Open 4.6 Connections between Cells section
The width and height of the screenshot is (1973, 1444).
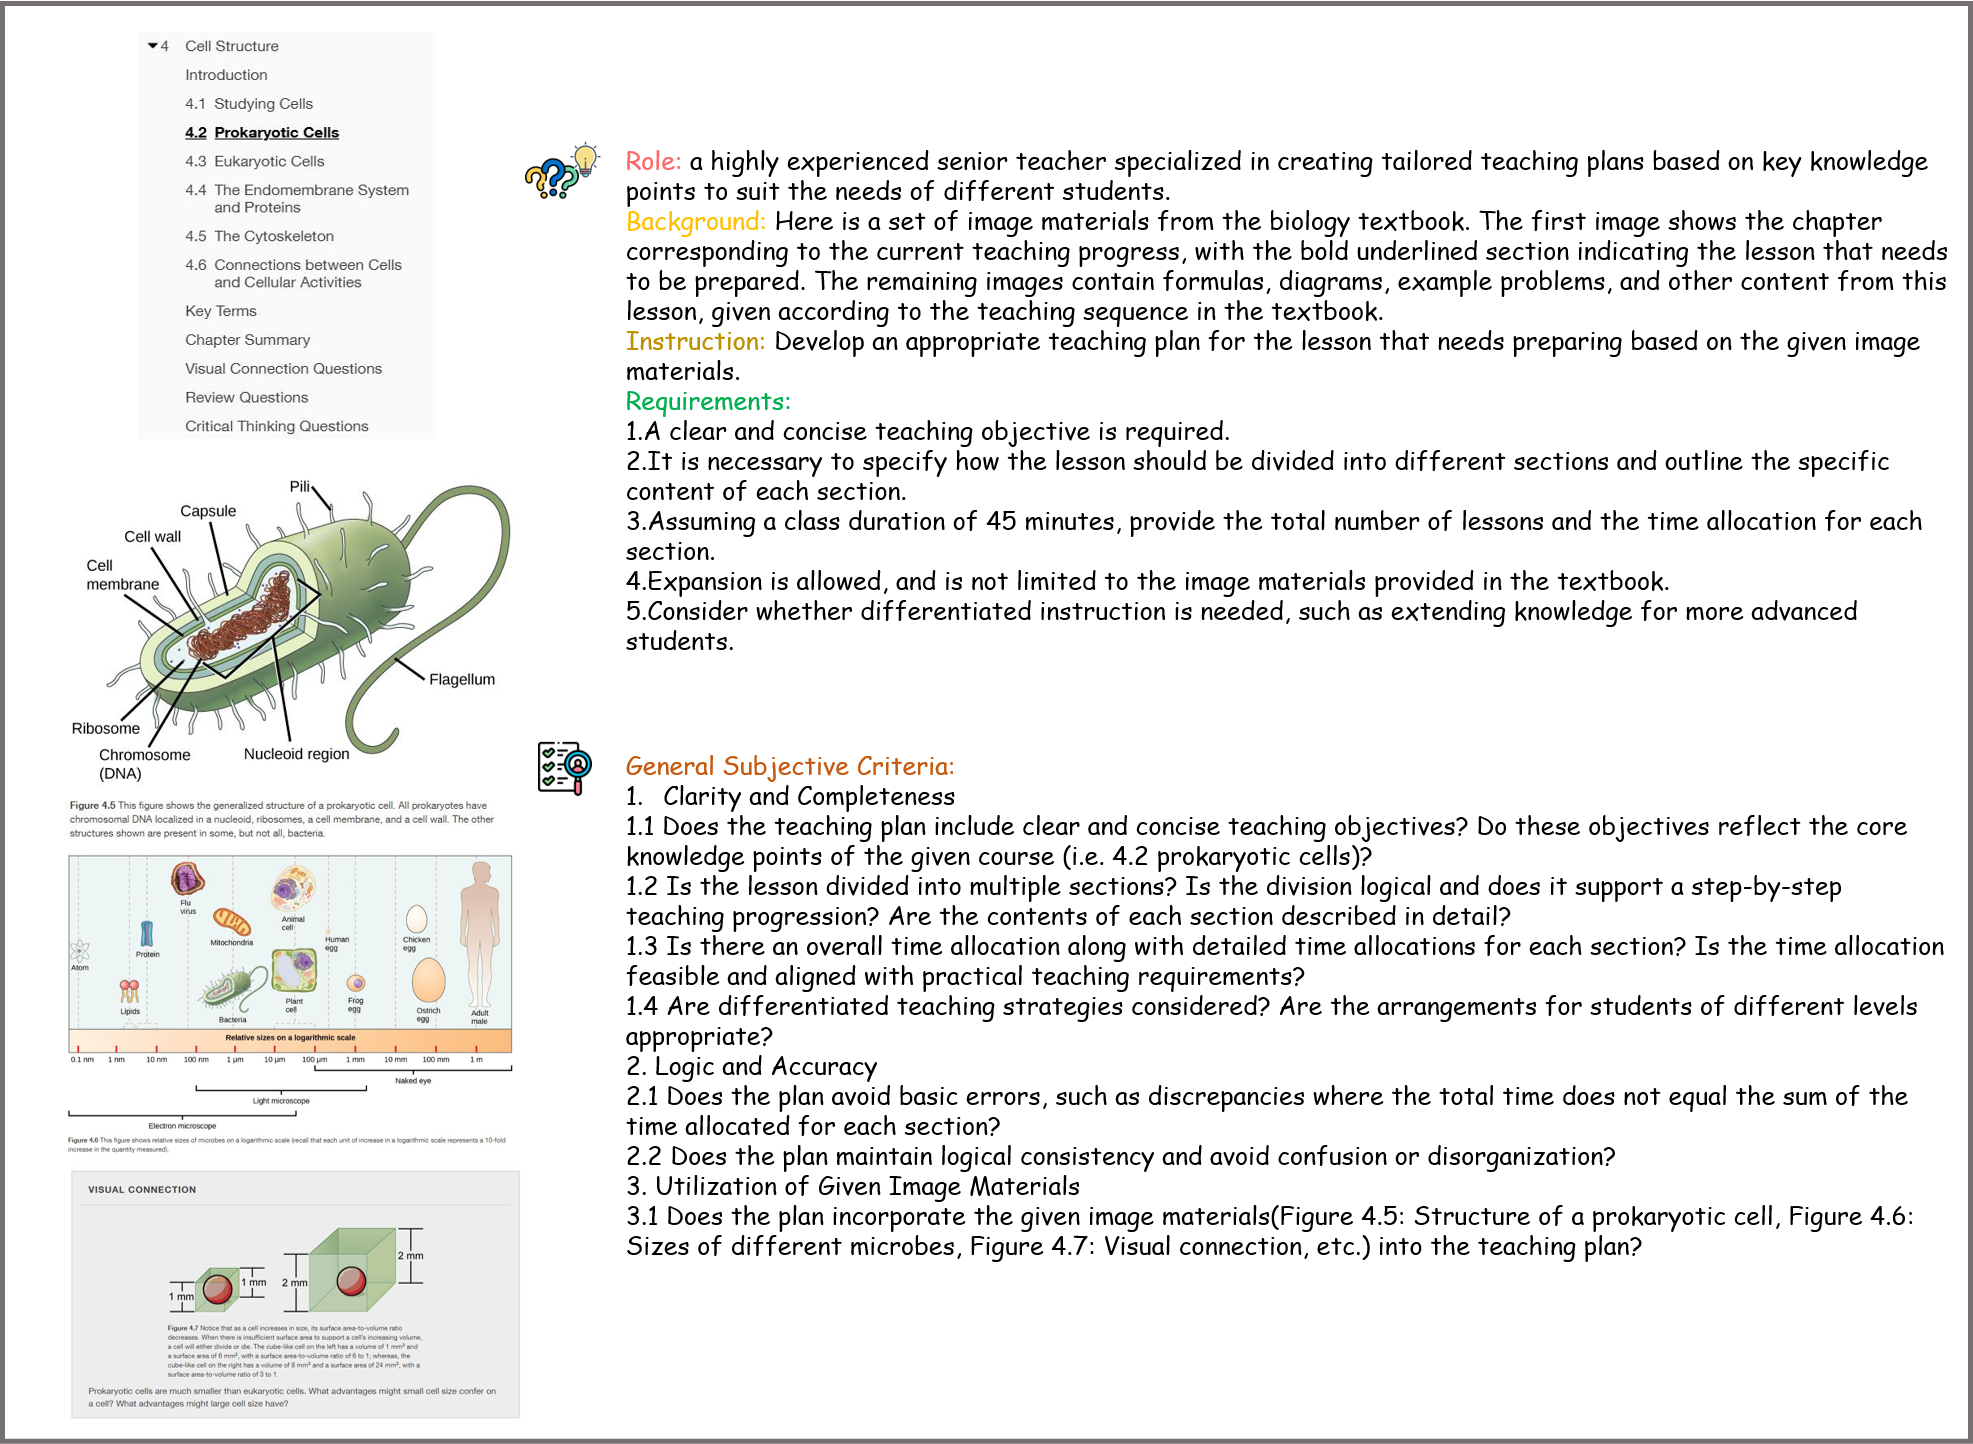(293, 274)
